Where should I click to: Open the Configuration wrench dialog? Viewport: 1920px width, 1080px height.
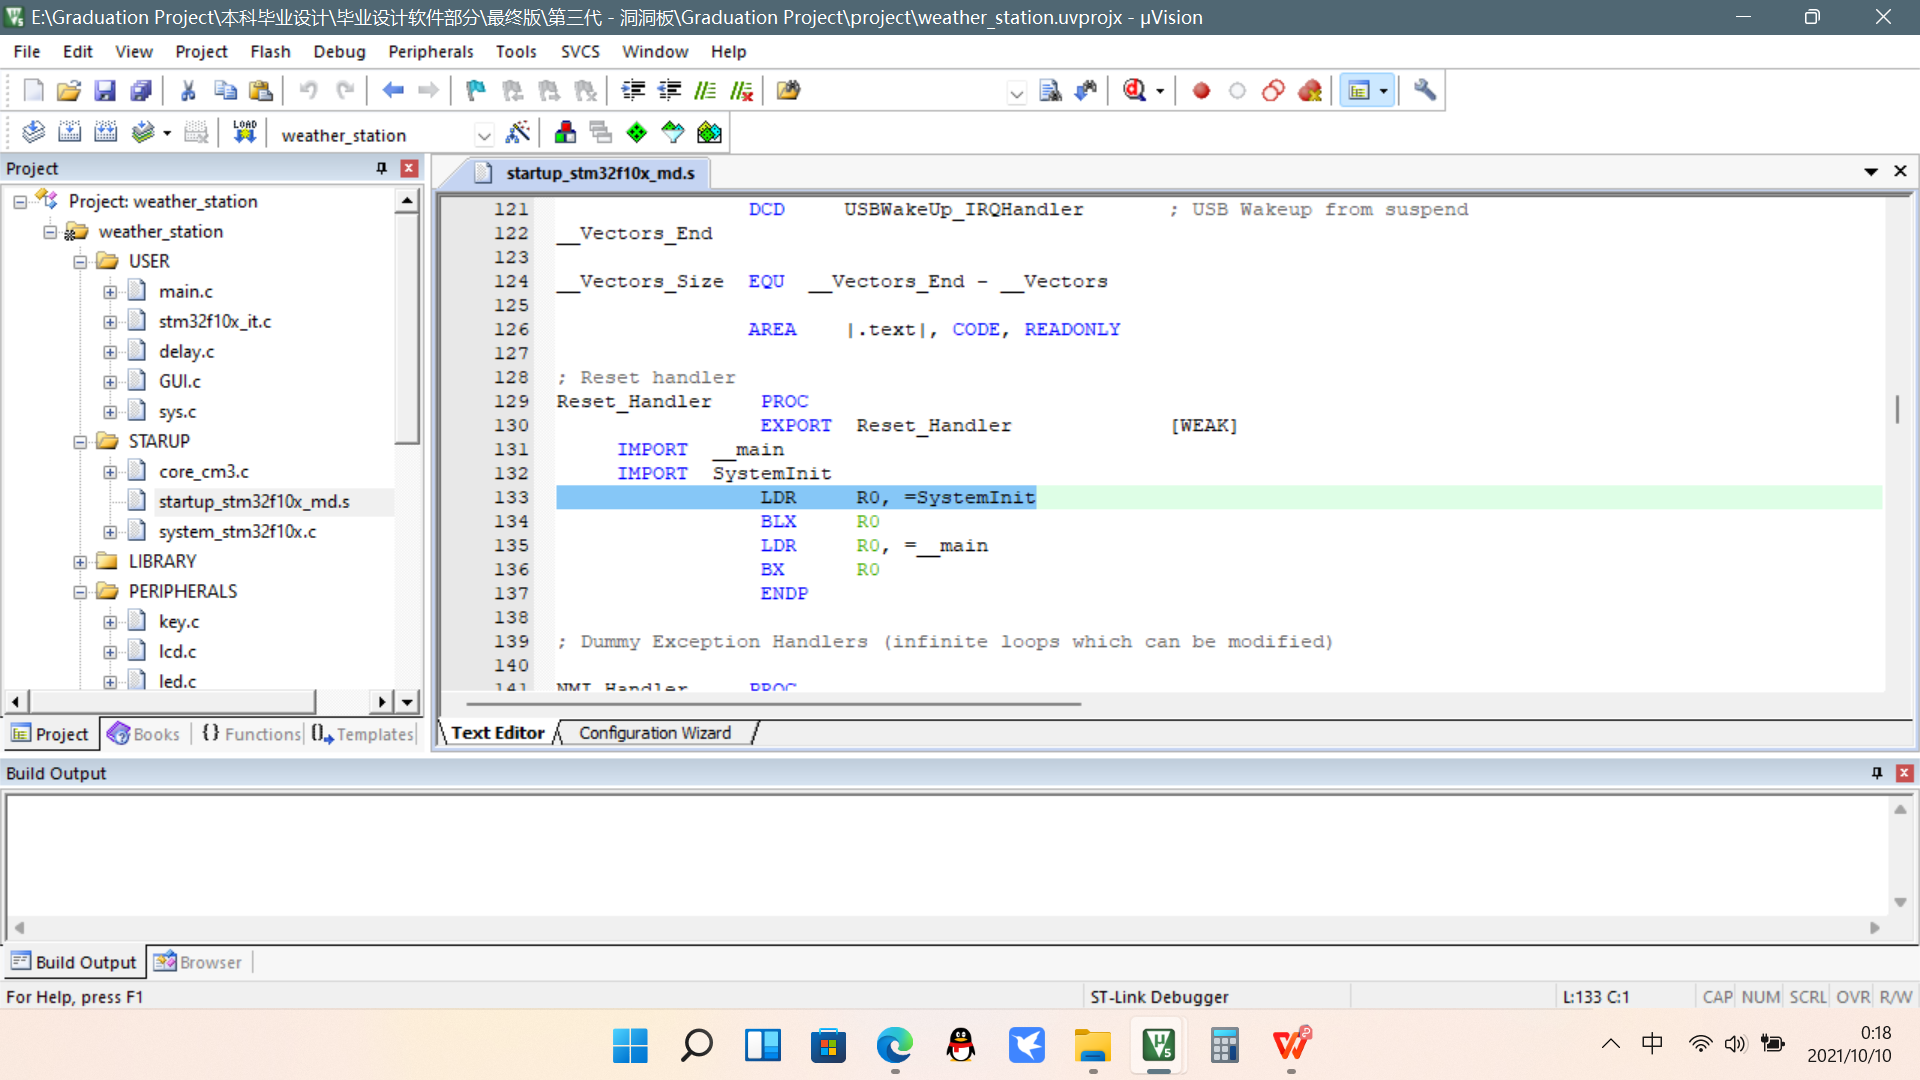pyautogui.click(x=1424, y=90)
